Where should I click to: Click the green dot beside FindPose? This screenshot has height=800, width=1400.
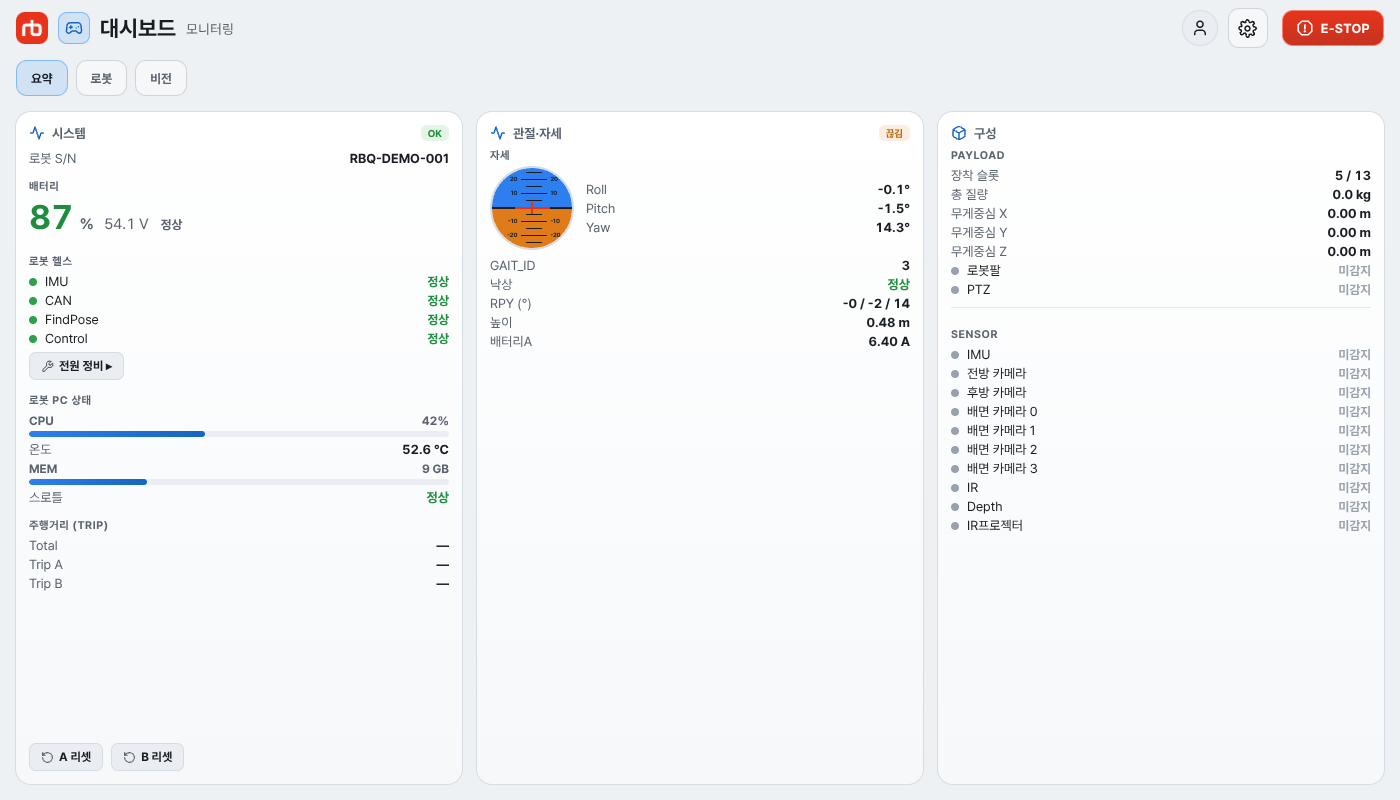(x=33, y=320)
